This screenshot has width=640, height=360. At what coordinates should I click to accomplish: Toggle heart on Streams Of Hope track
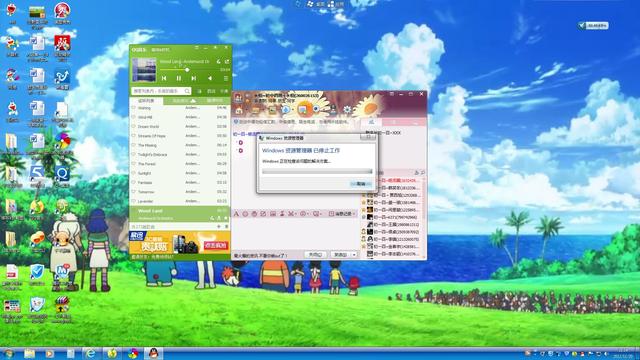click(133, 136)
